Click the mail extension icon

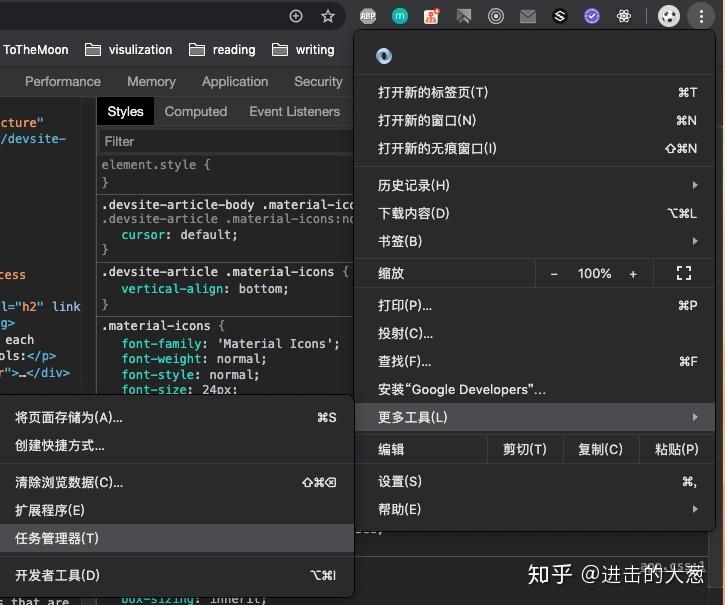point(528,16)
